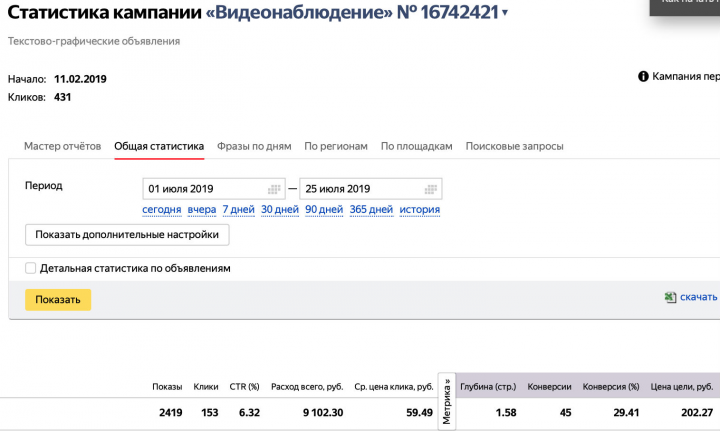Screen dimensions: 720x431
Task: Open the 'По площадкам' tab
Action: click(x=416, y=146)
